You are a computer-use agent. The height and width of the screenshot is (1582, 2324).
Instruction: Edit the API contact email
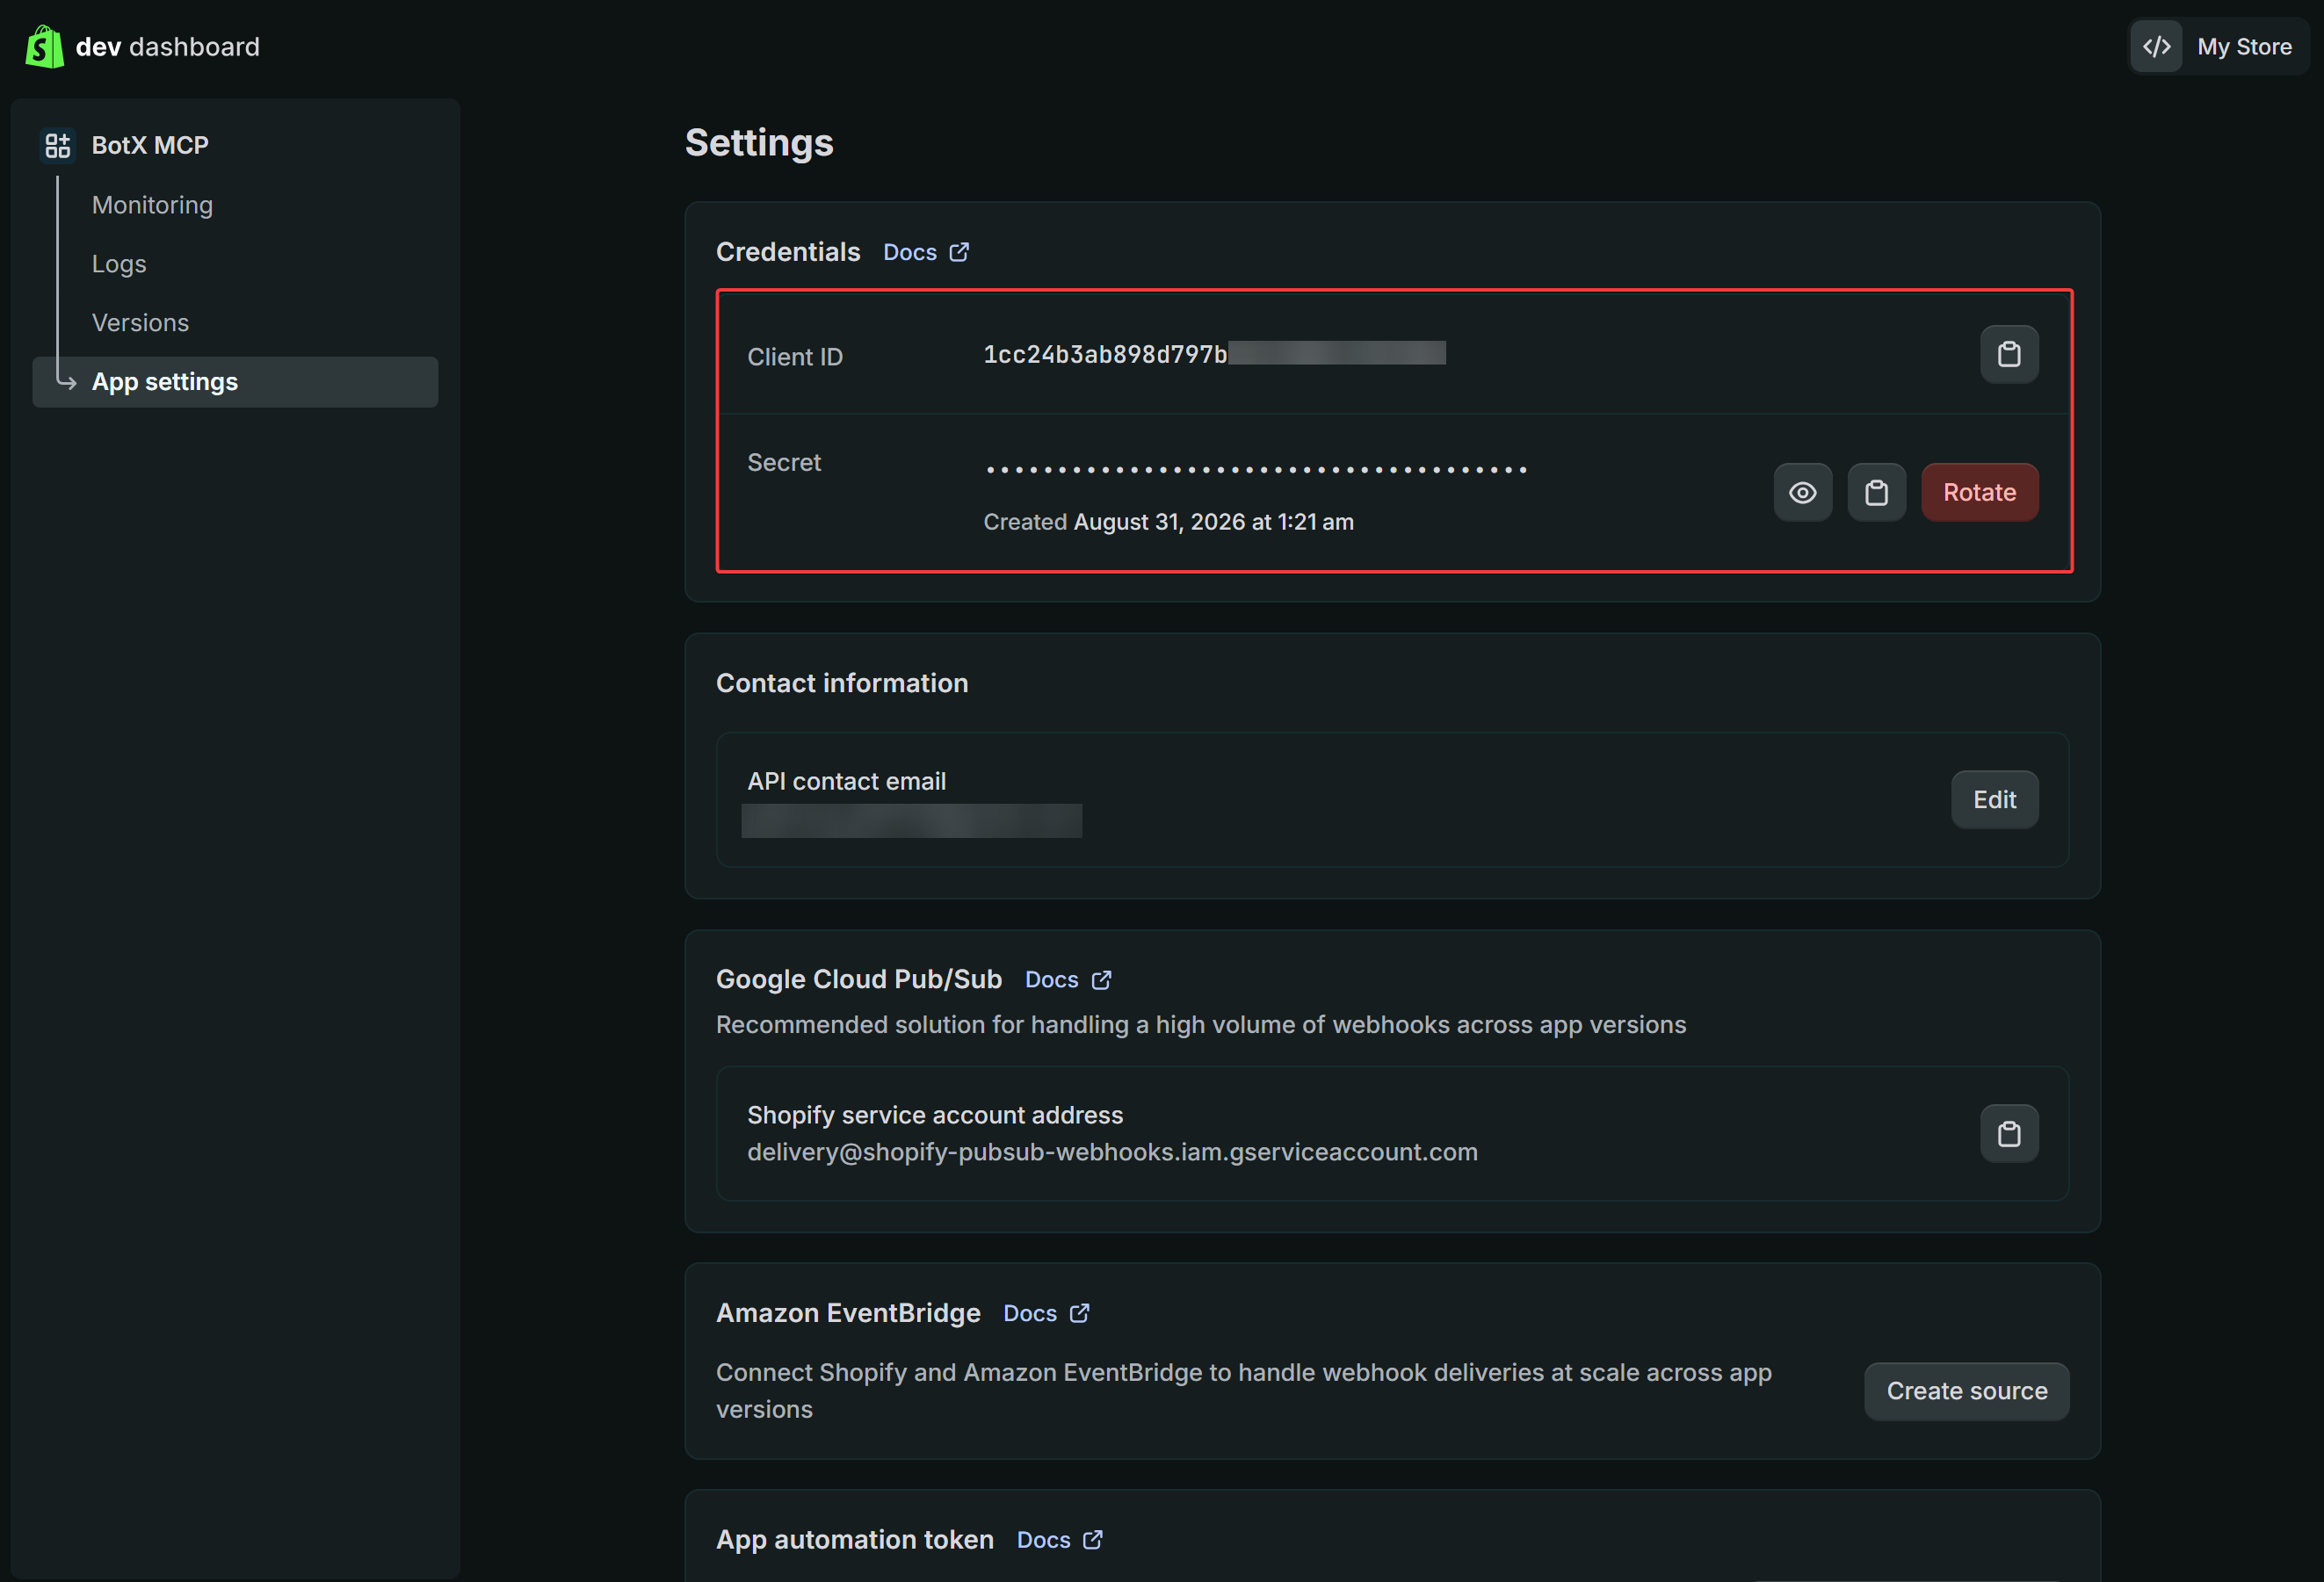(x=1994, y=800)
